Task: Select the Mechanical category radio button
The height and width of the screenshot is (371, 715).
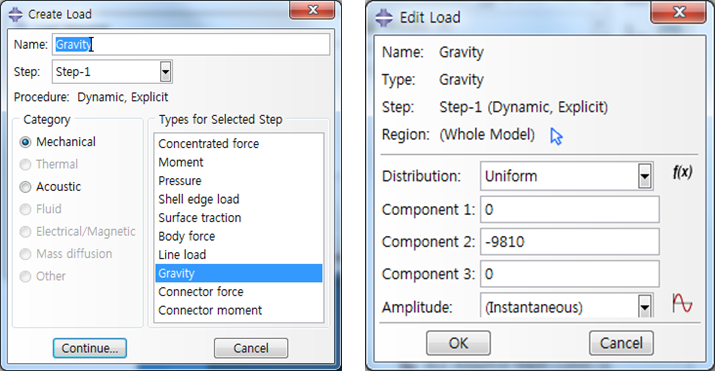Action: tap(26, 142)
